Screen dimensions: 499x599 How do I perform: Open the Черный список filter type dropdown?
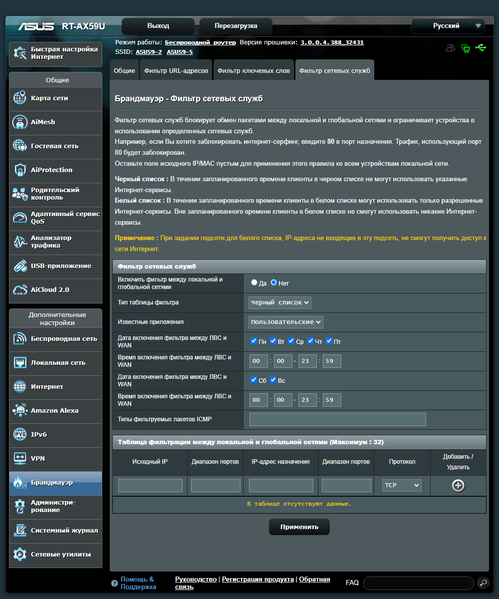coord(280,302)
